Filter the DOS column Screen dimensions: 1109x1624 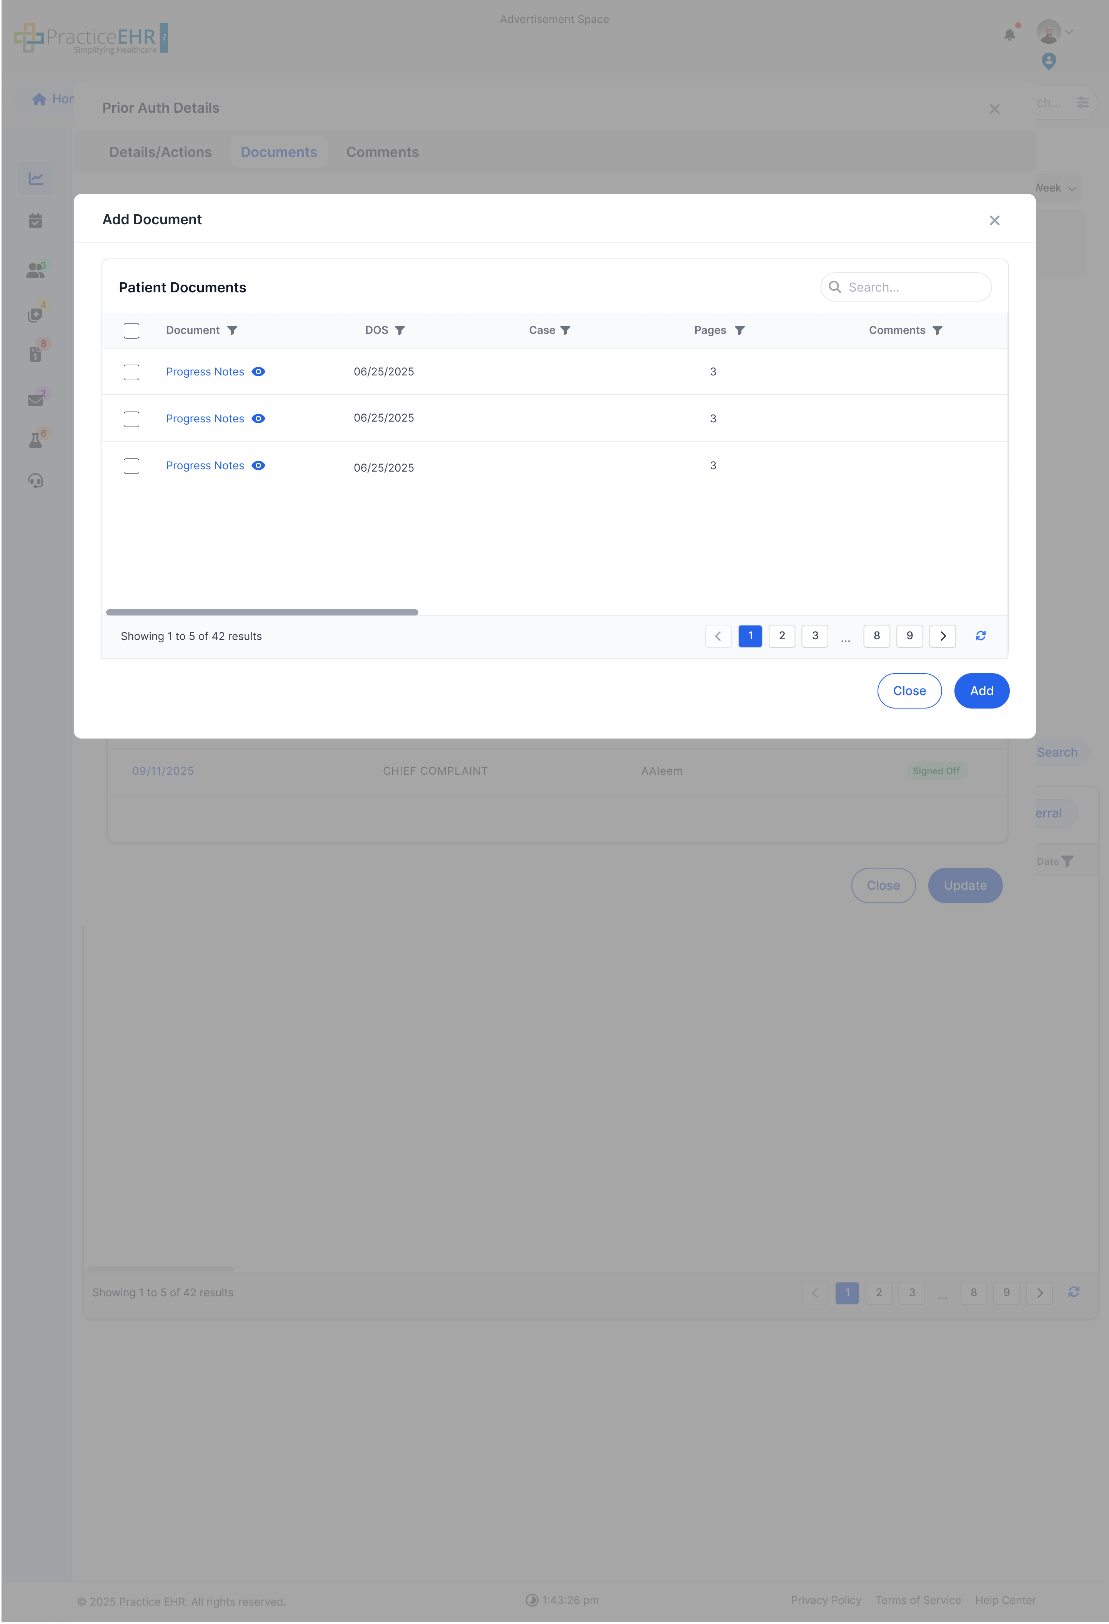click(x=400, y=331)
